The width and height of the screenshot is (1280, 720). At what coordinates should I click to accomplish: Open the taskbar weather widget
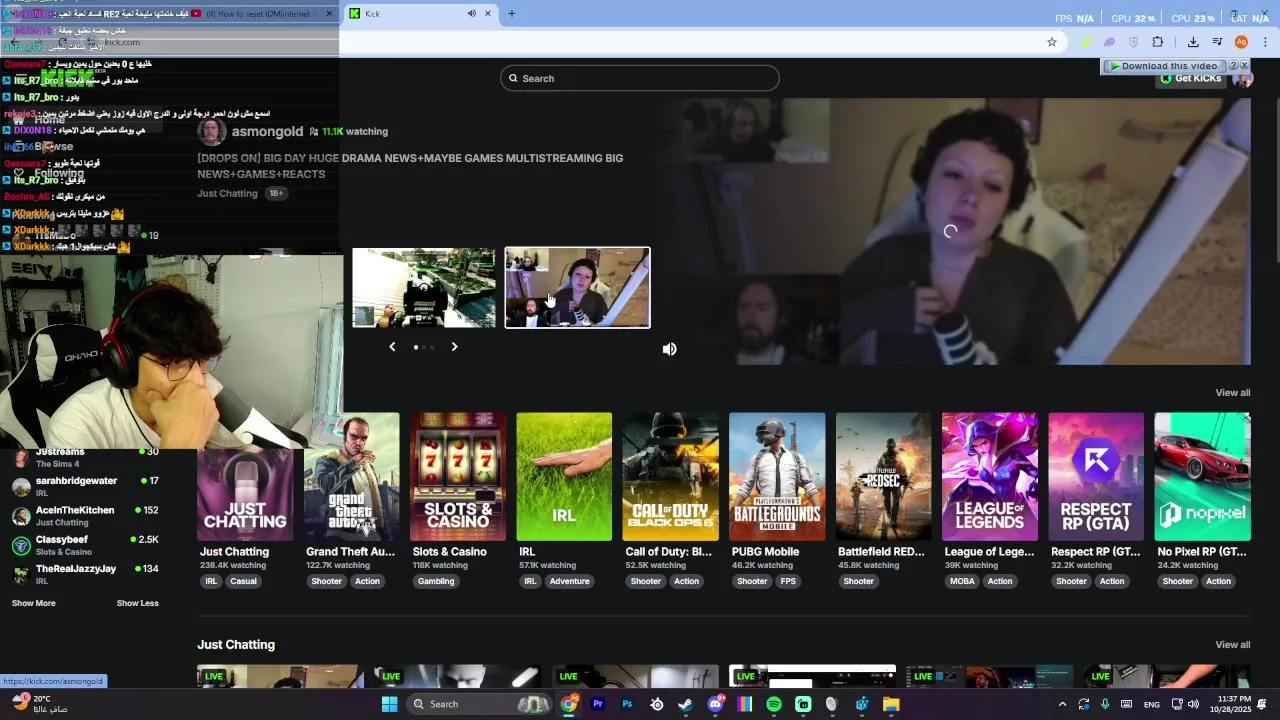pyautogui.click(x=38, y=704)
